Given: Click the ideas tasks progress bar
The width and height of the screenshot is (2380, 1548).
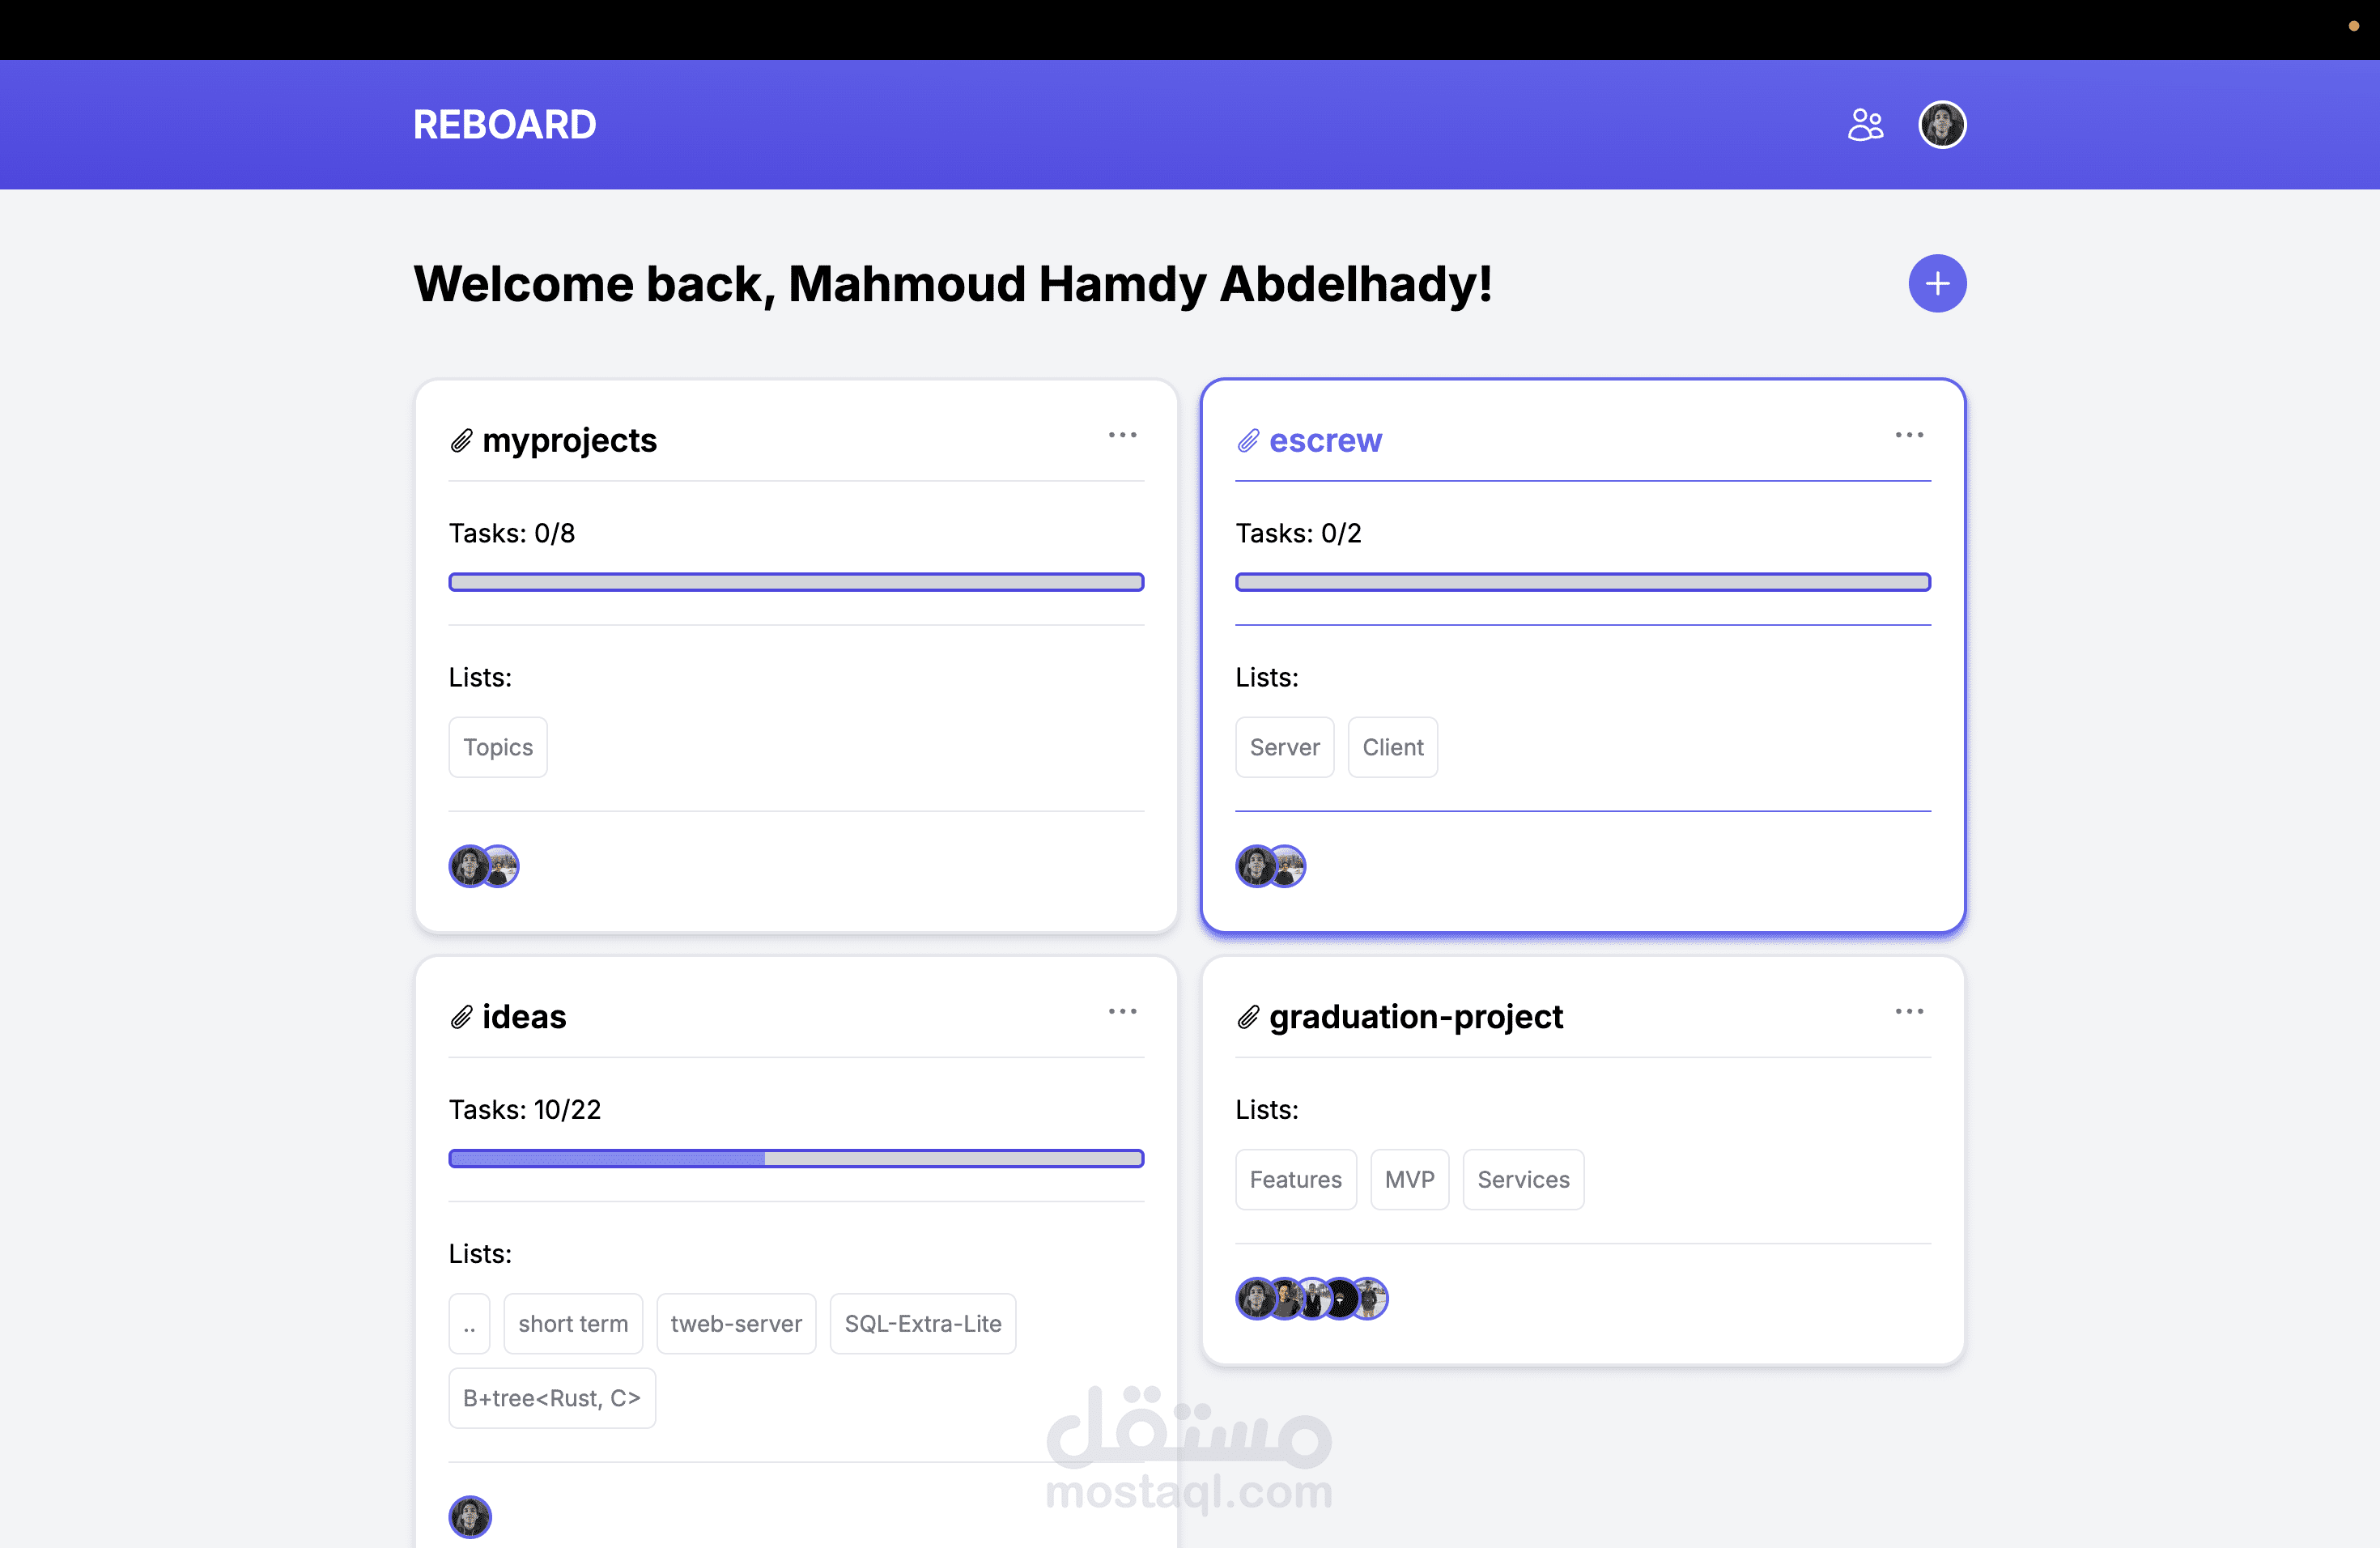Looking at the screenshot, I should (x=796, y=1159).
